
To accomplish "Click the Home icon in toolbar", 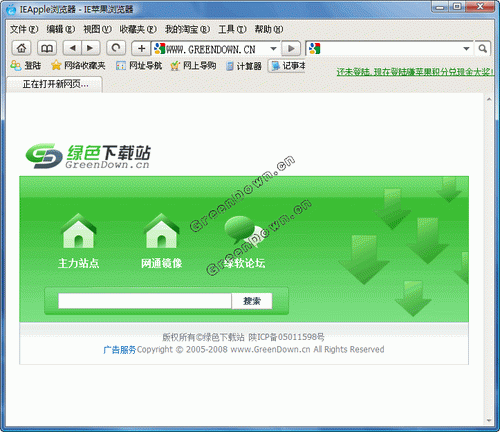I will [22, 48].
